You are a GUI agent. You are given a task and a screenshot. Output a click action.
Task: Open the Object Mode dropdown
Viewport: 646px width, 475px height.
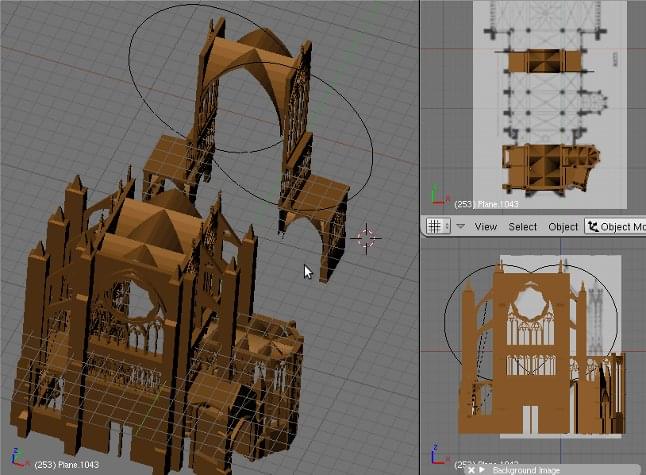tap(615, 227)
